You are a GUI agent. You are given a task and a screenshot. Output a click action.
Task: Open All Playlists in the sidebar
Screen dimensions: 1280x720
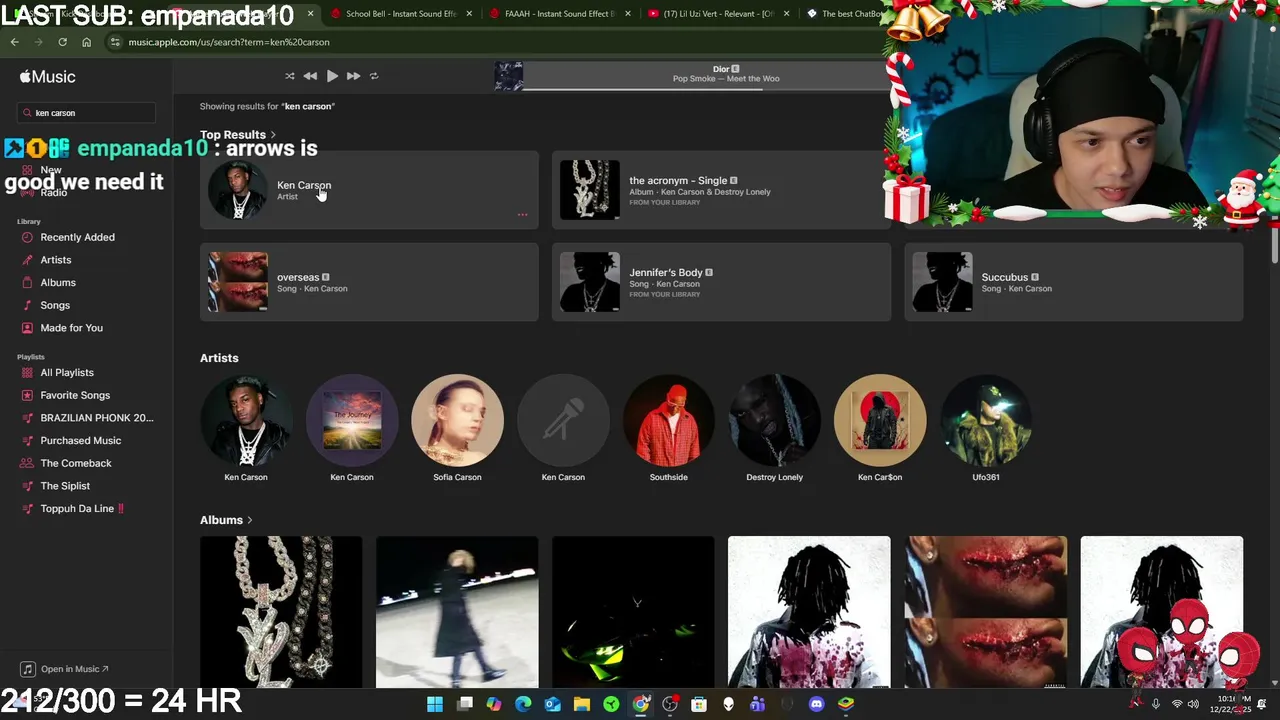[67, 373]
